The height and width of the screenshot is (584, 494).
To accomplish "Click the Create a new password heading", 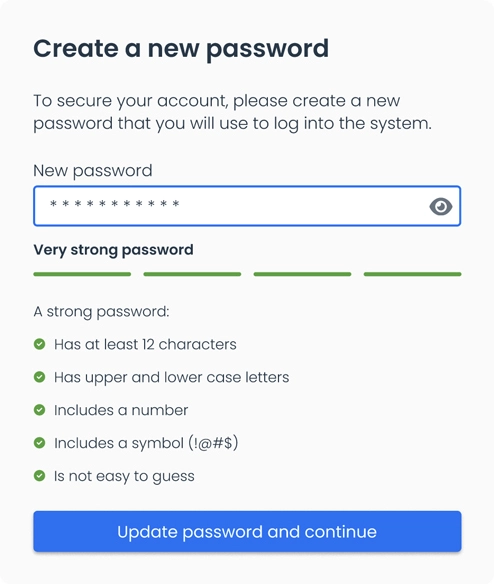I will (181, 49).
